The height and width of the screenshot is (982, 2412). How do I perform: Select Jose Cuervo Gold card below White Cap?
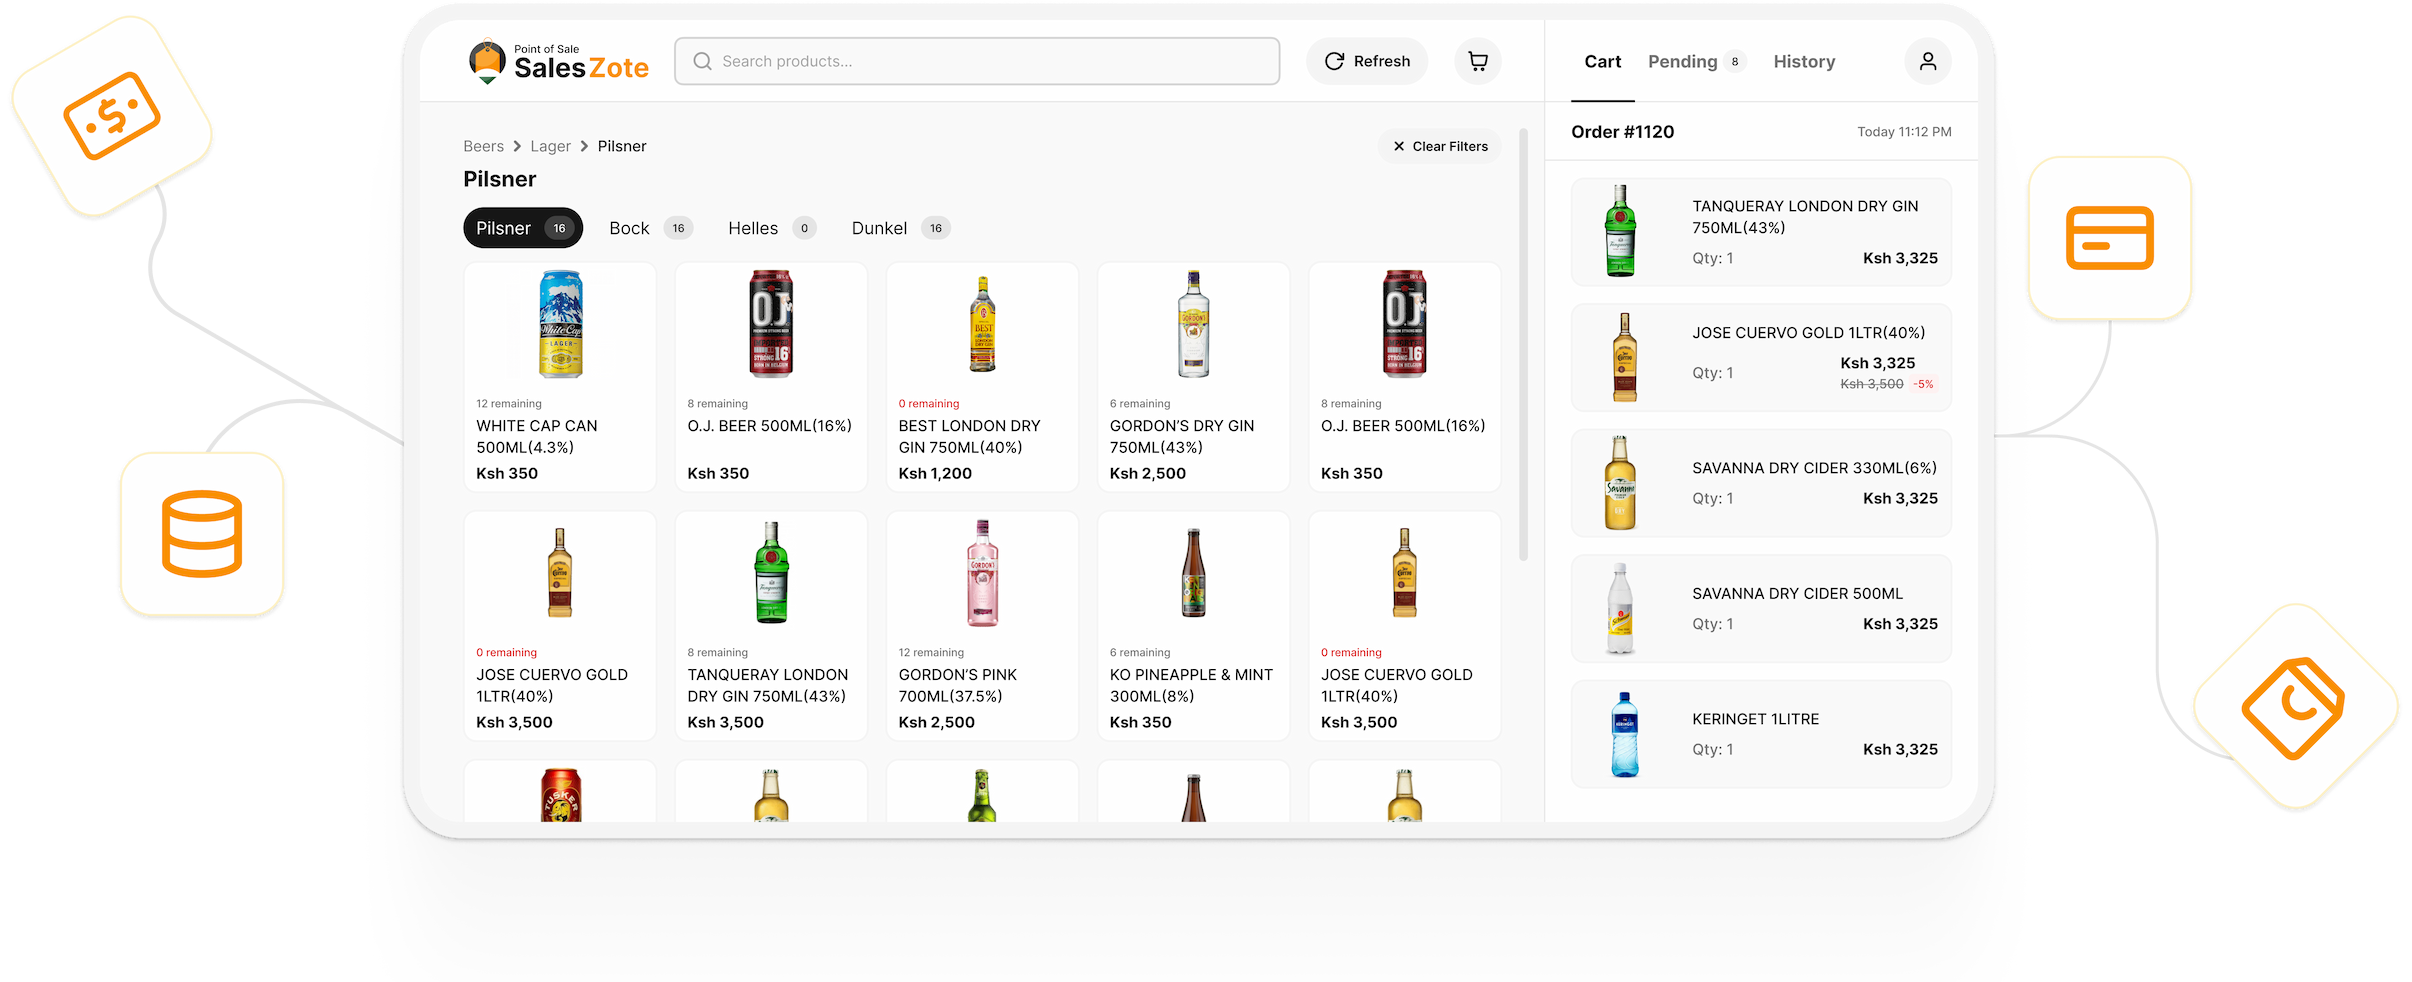click(560, 626)
